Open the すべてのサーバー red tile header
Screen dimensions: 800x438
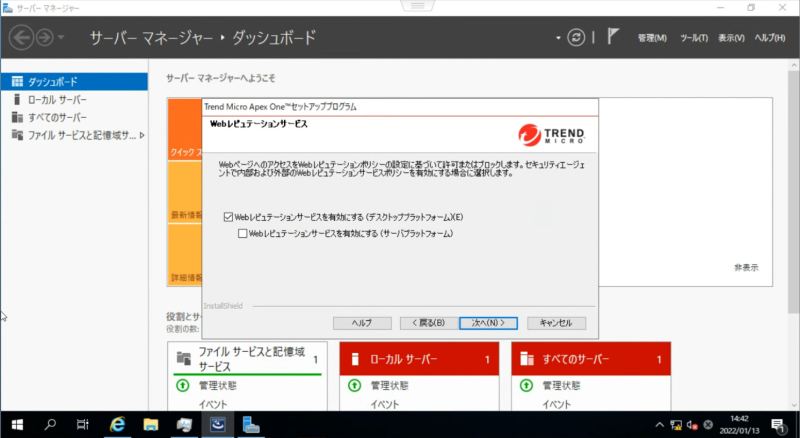click(x=591, y=359)
